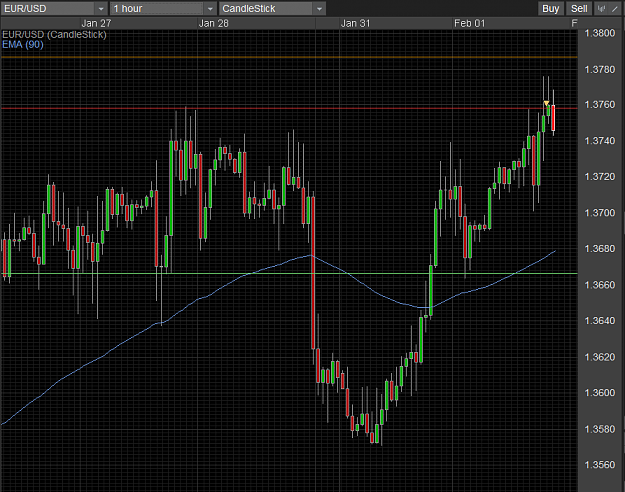Select the EUR/USD (CandleStick) series label
The image size is (625, 492).
click(x=55, y=35)
